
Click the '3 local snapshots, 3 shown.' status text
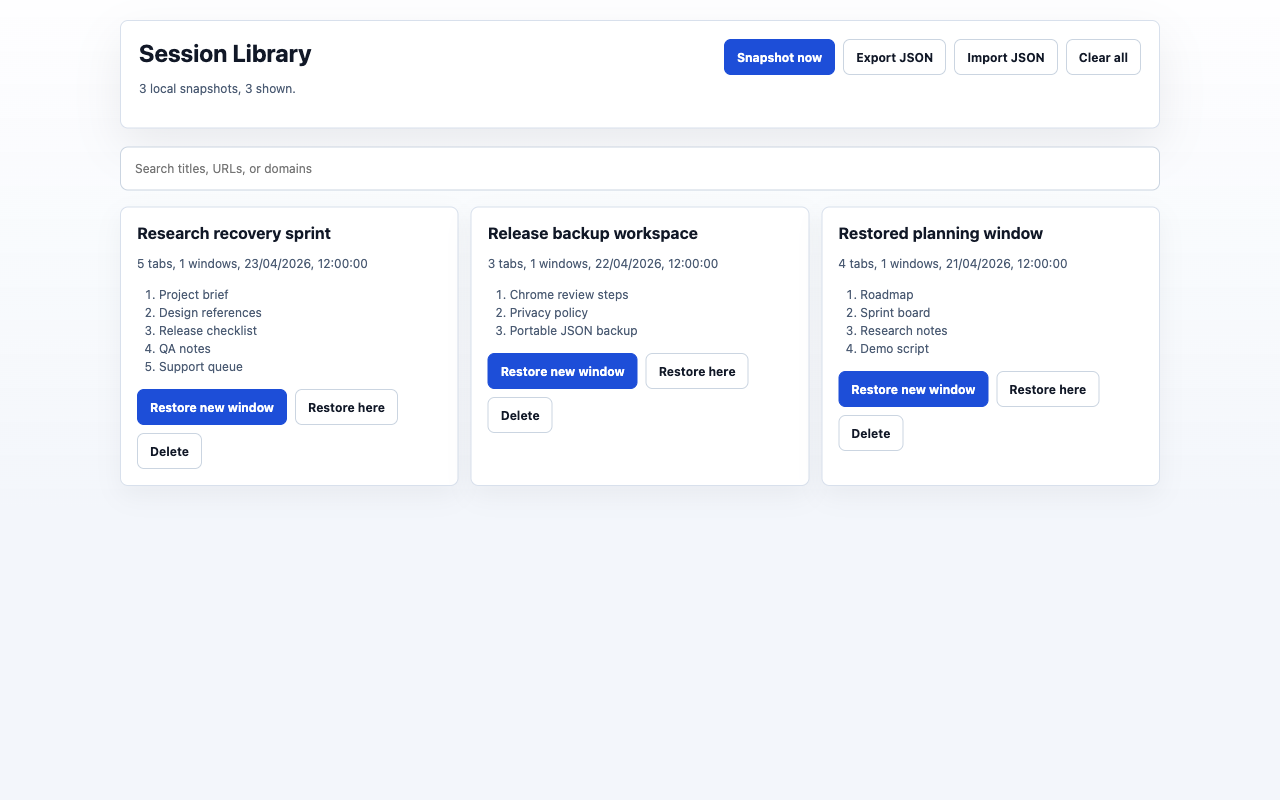pyautogui.click(x=217, y=89)
